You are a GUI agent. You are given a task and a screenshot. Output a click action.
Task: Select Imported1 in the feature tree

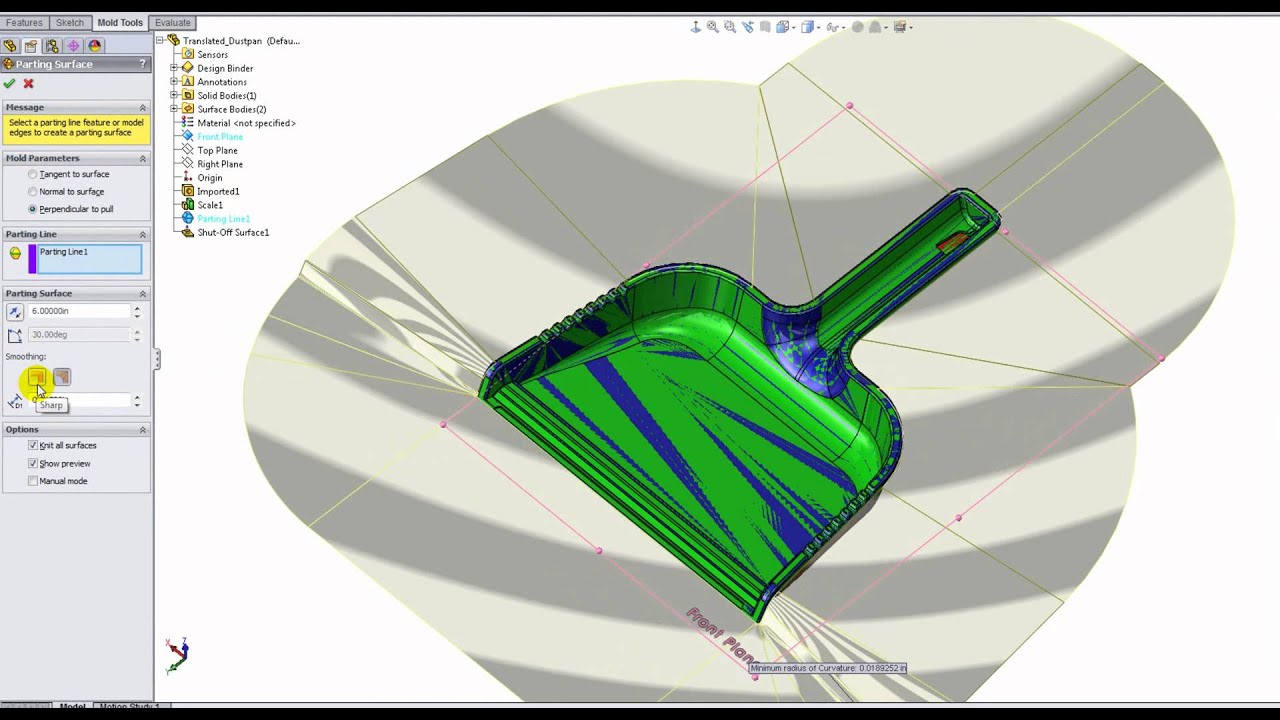coord(218,191)
